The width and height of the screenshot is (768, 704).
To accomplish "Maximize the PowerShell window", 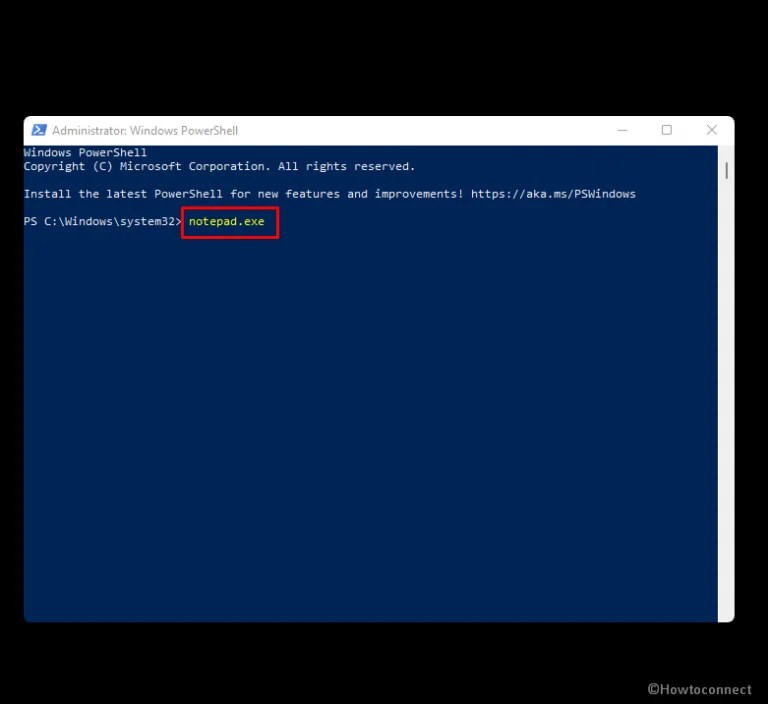I will coord(666,130).
